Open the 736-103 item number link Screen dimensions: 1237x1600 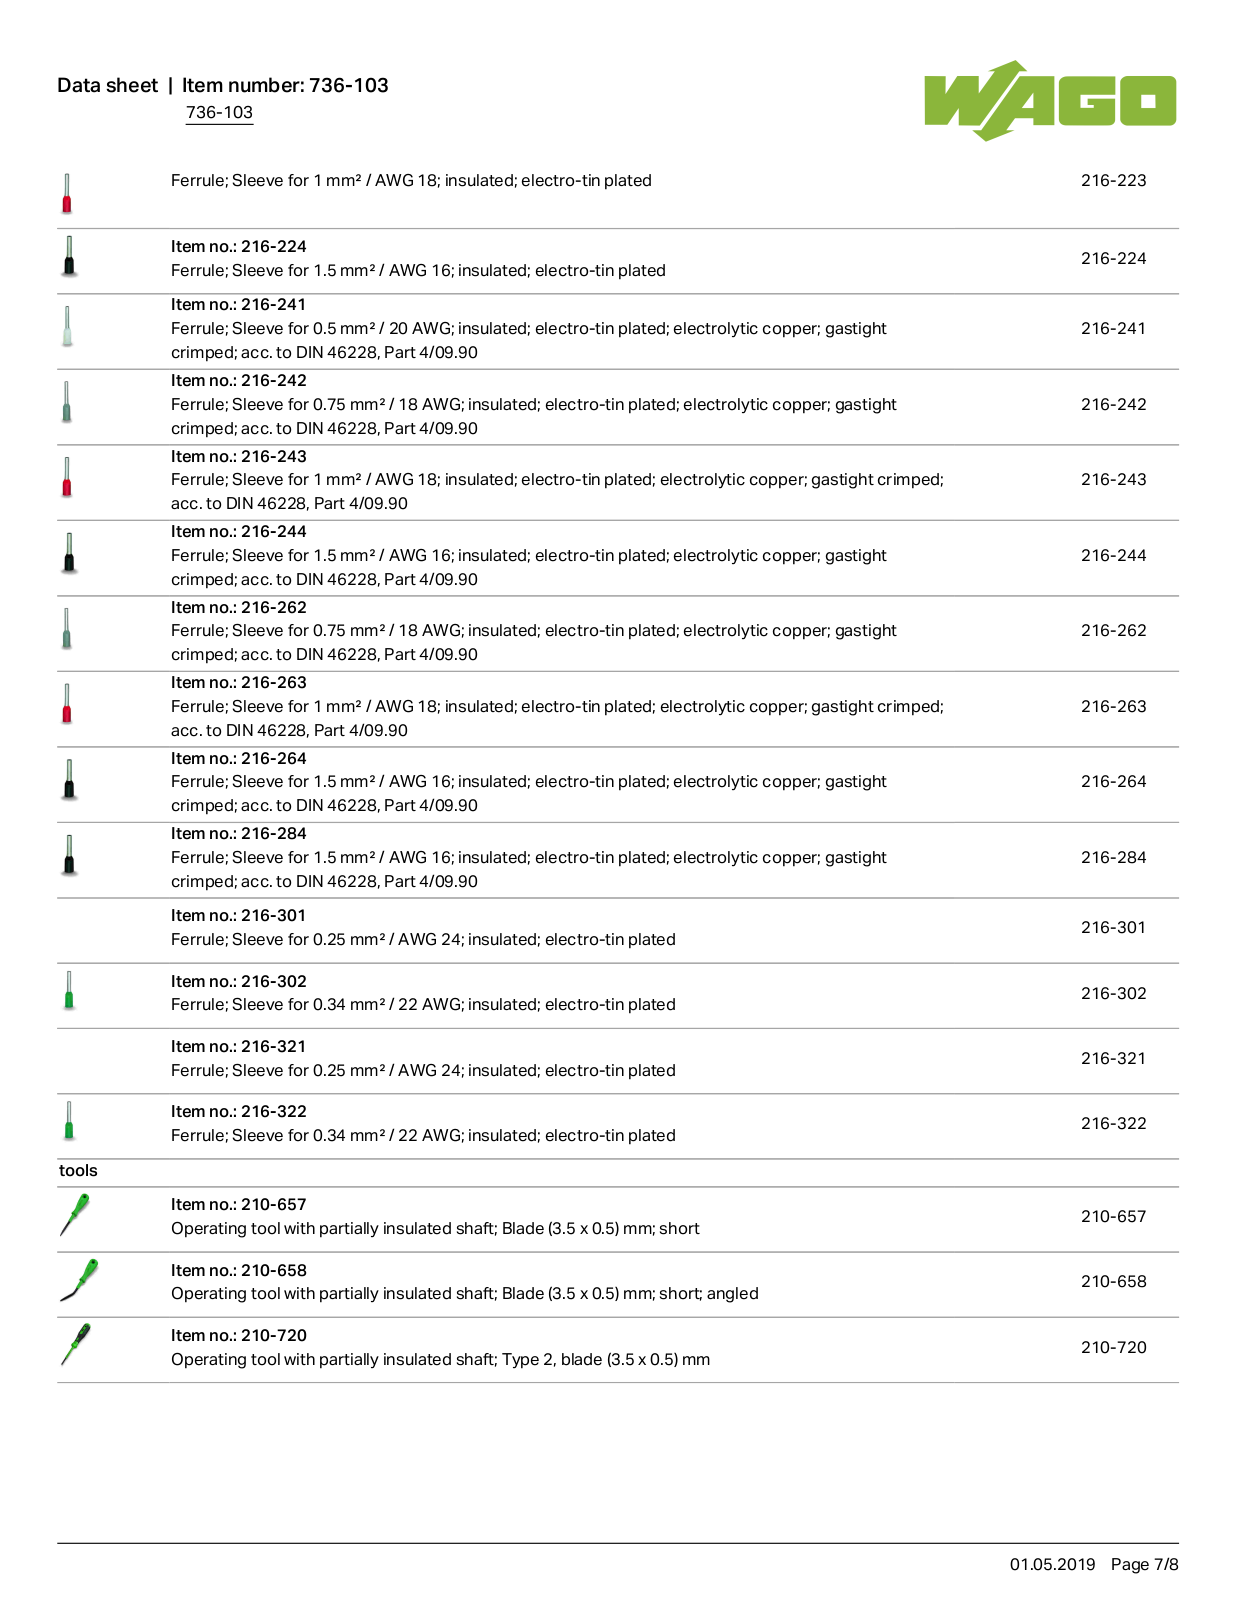click(x=219, y=112)
